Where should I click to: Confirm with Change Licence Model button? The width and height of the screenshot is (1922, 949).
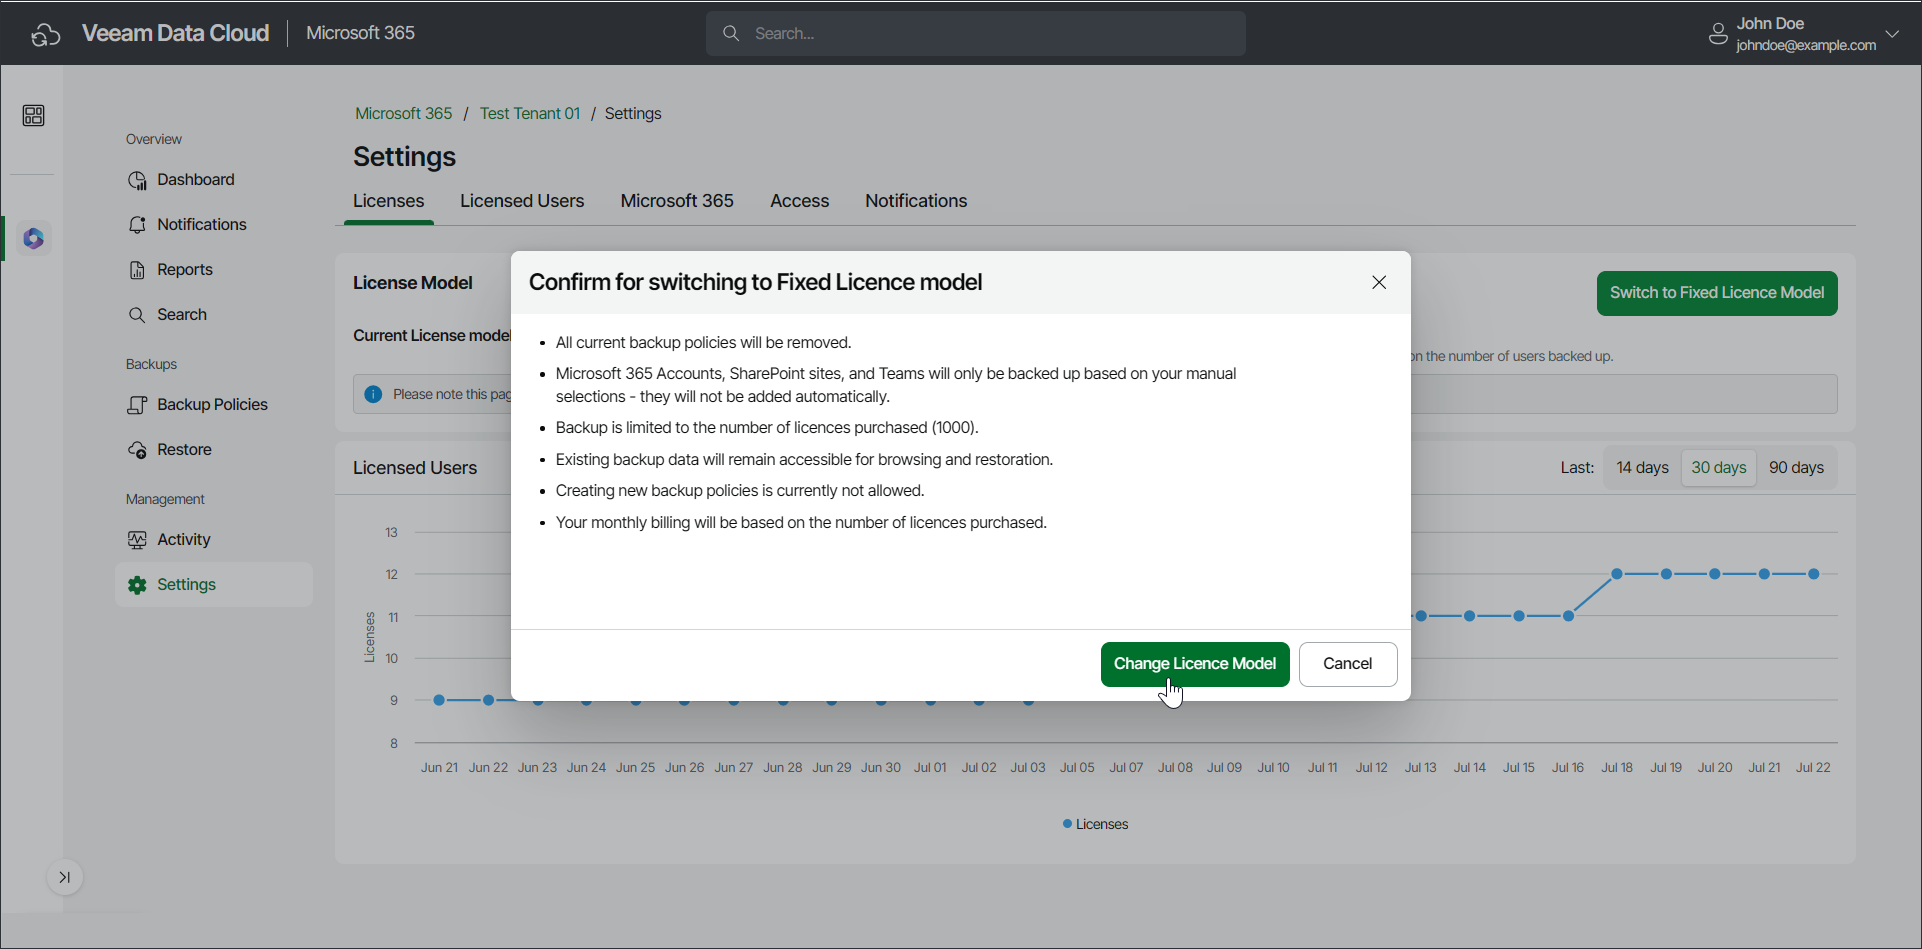click(1194, 664)
